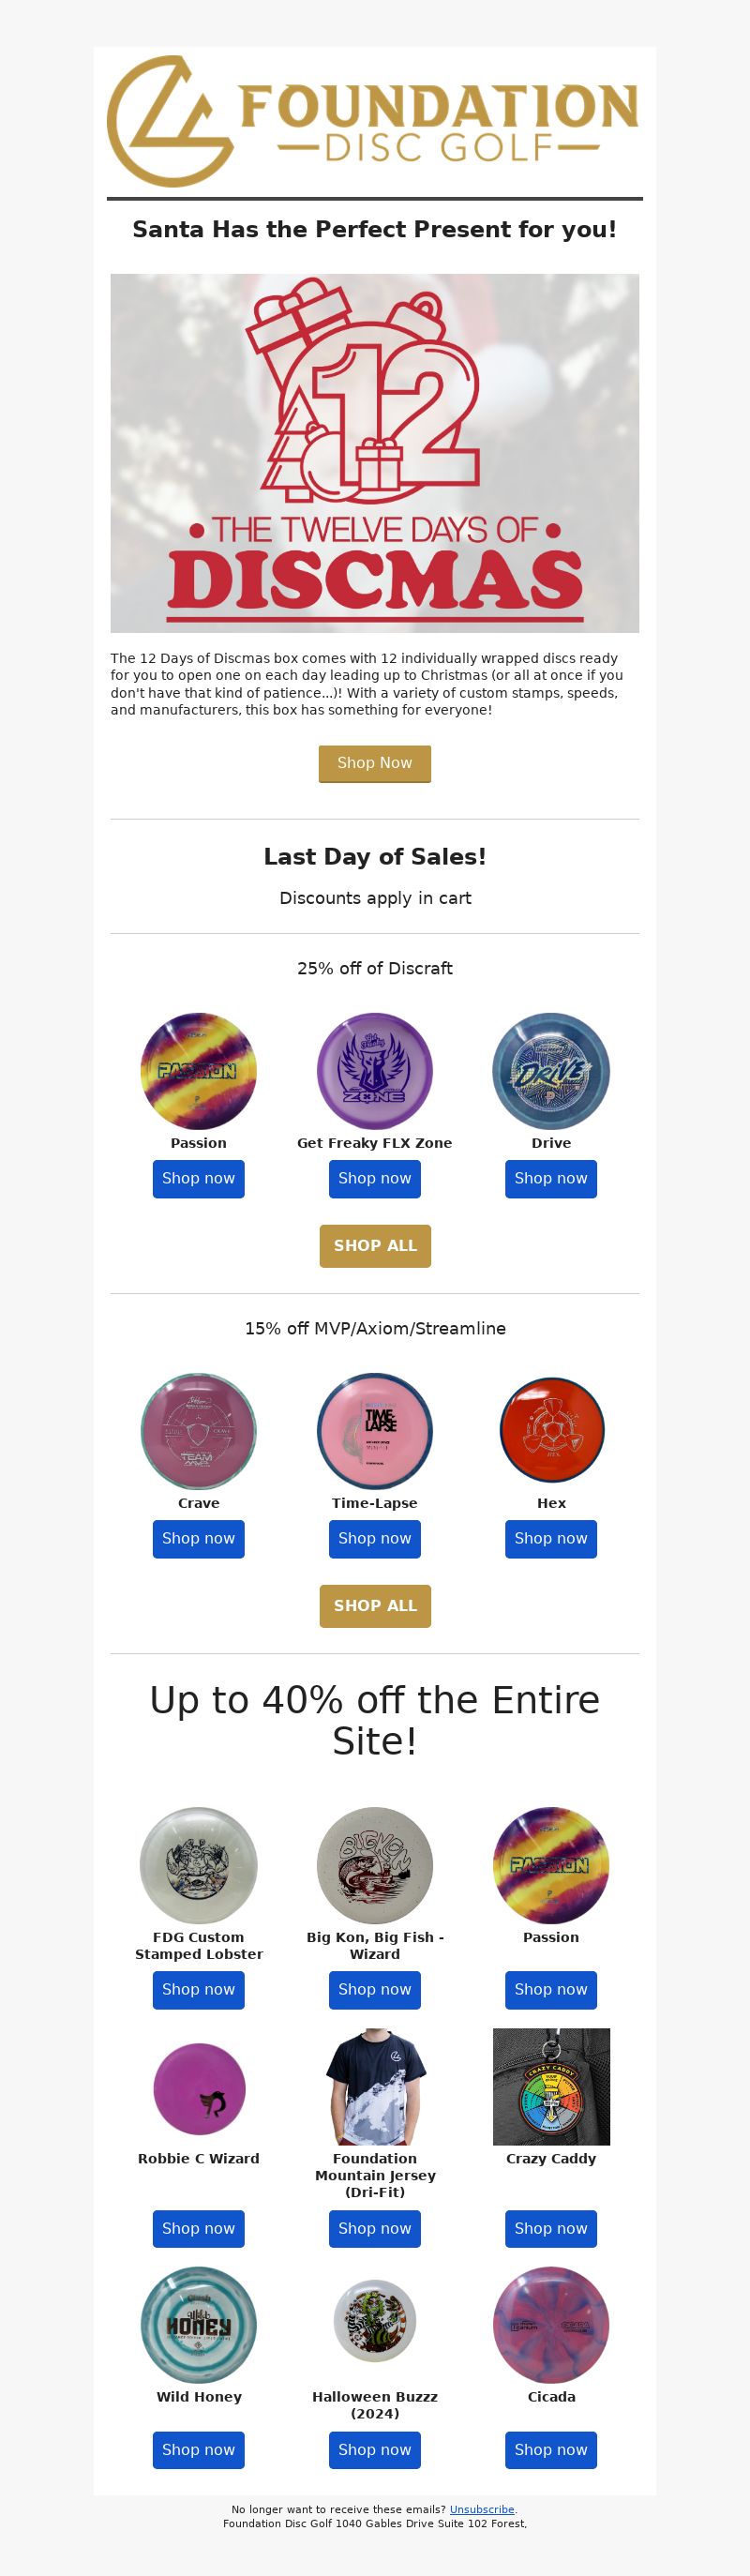Click the gold Shop Now button
The width and height of the screenshot is (750, 2576).
[374, 763]
